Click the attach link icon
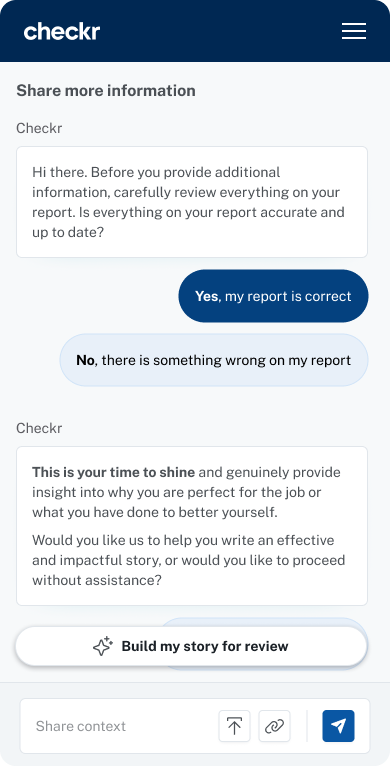Image resolution: width=390 pixels, height=766 pixels. [x=274, y=726]
